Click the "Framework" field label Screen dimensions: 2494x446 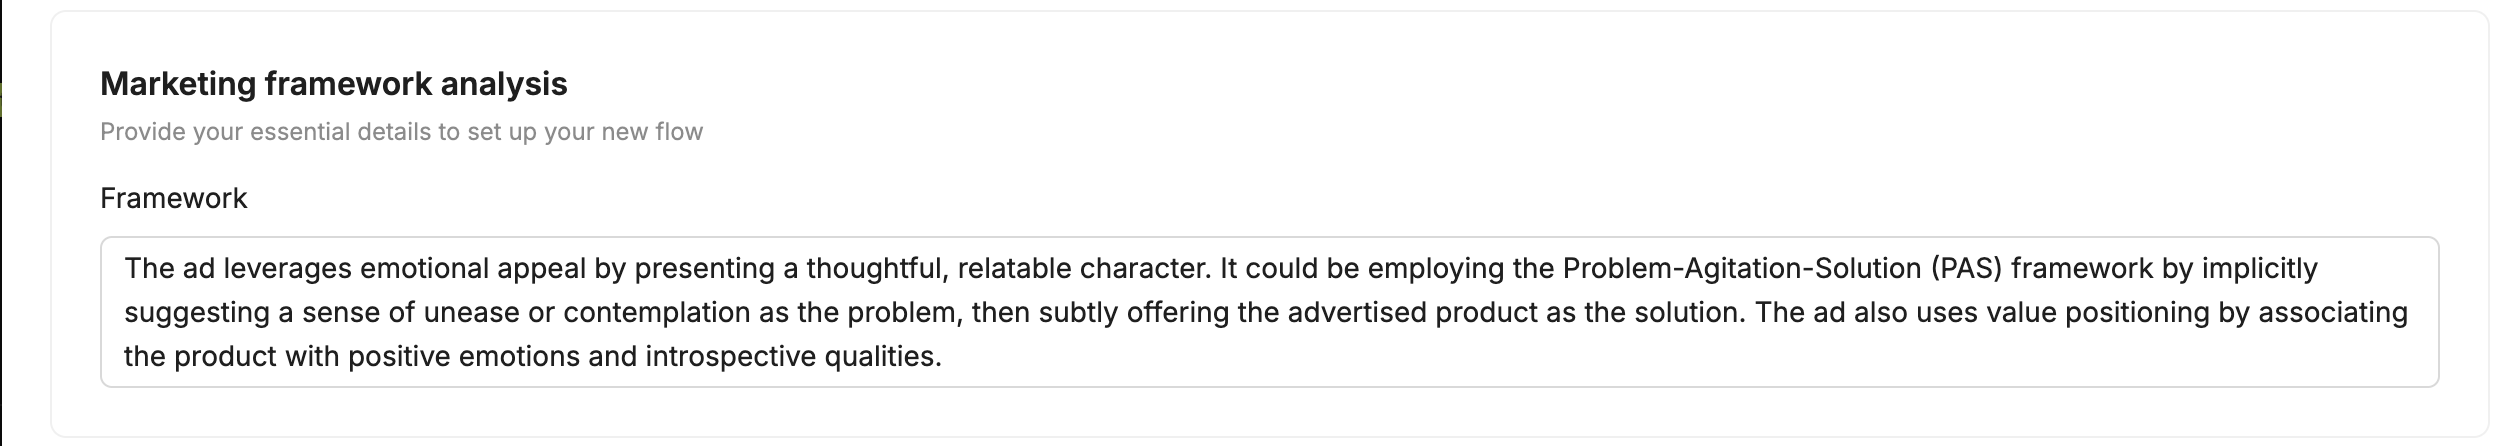[x=173, y=198]
